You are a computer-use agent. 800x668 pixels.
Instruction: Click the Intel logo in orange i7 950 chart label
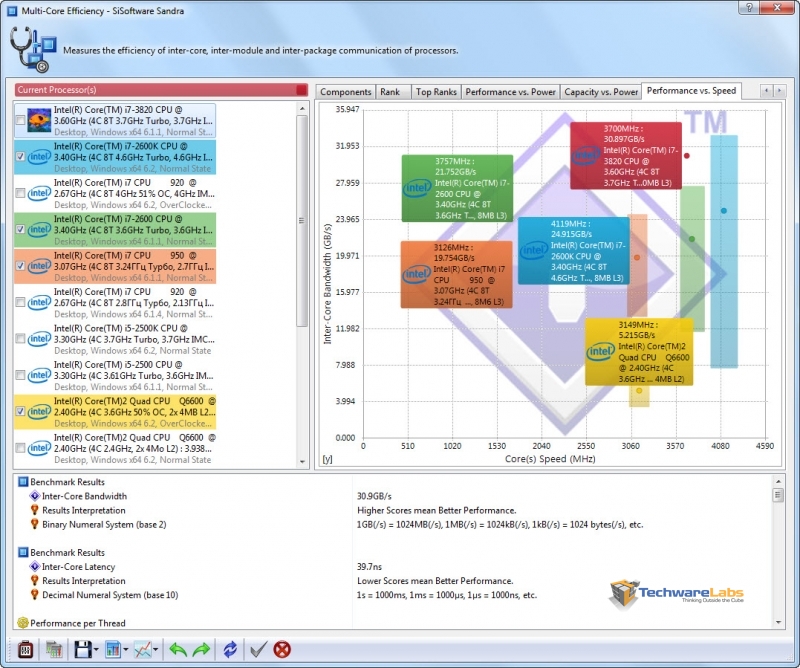tap(416, 275)
